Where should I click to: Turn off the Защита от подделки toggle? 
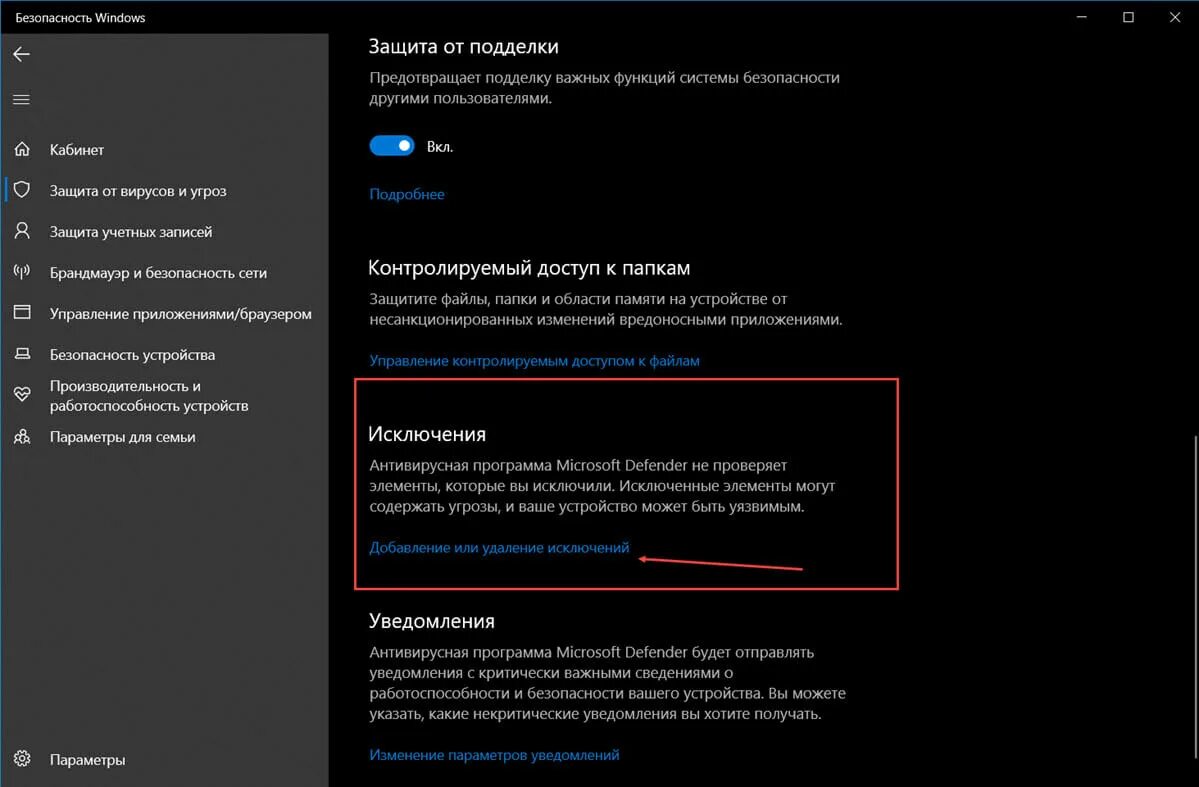click(x=392, y=146)
